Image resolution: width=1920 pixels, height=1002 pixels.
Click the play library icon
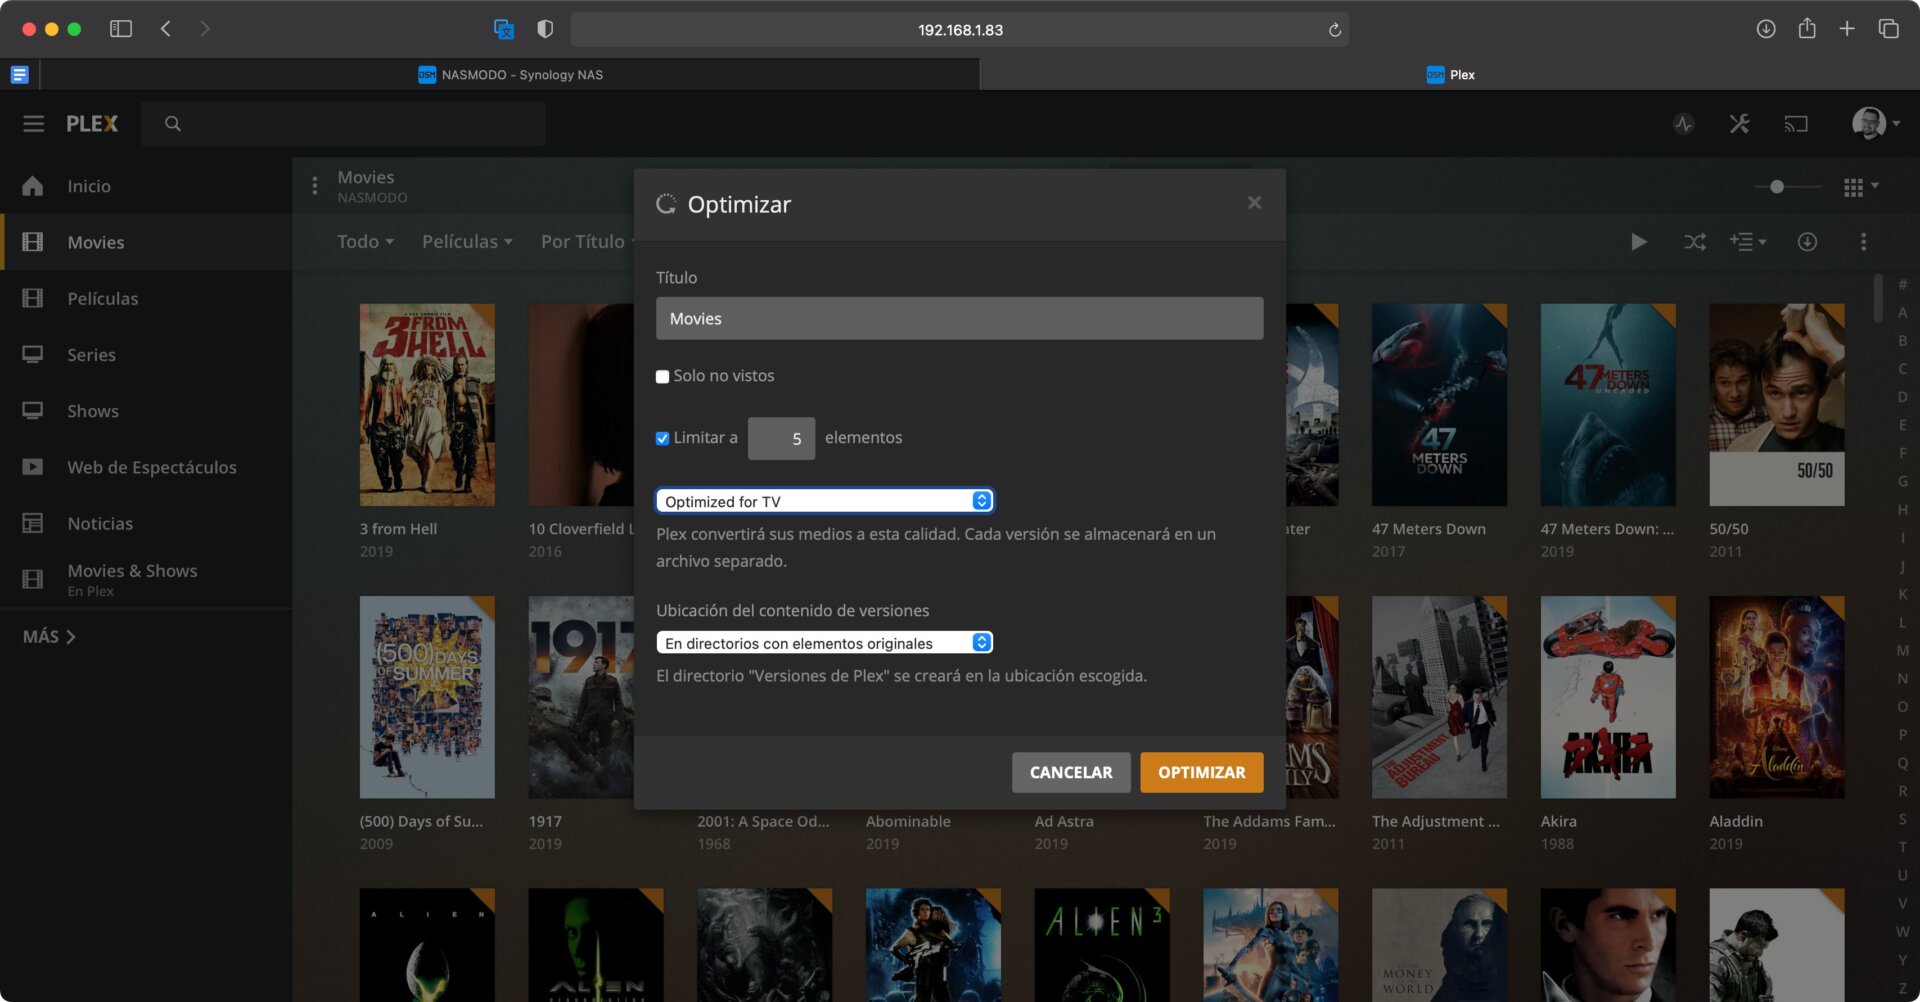click(x=1638, y=241)
